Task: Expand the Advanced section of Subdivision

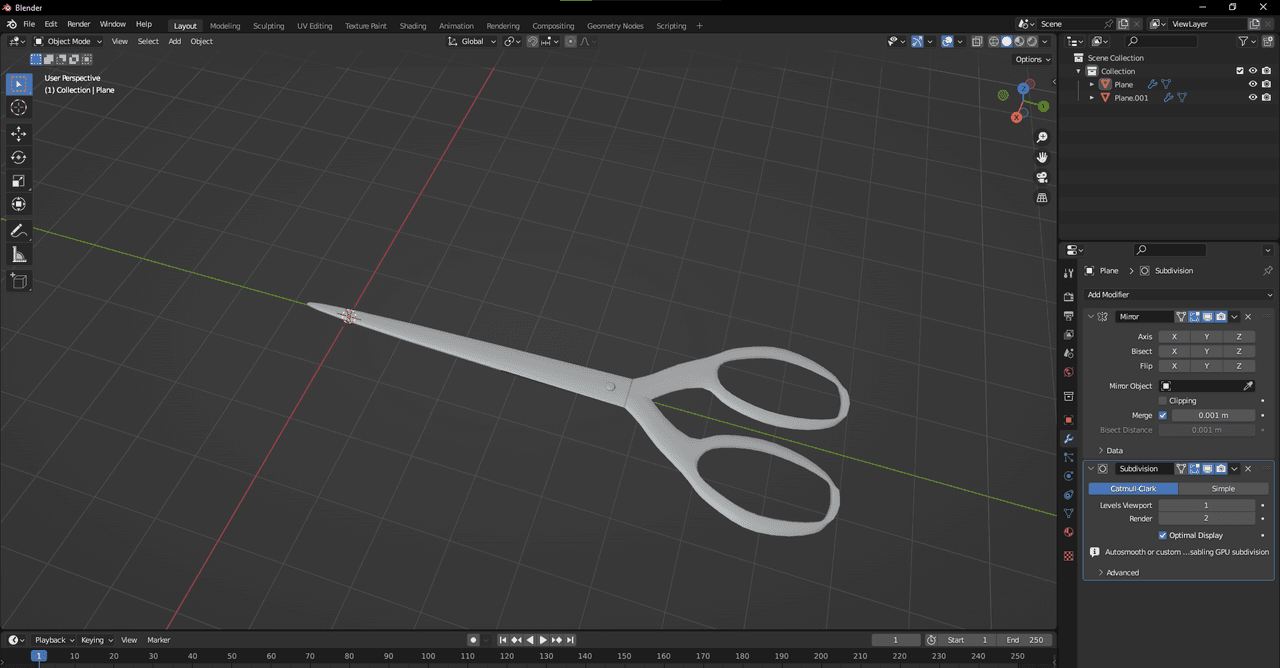Action: click(1122, 573)
